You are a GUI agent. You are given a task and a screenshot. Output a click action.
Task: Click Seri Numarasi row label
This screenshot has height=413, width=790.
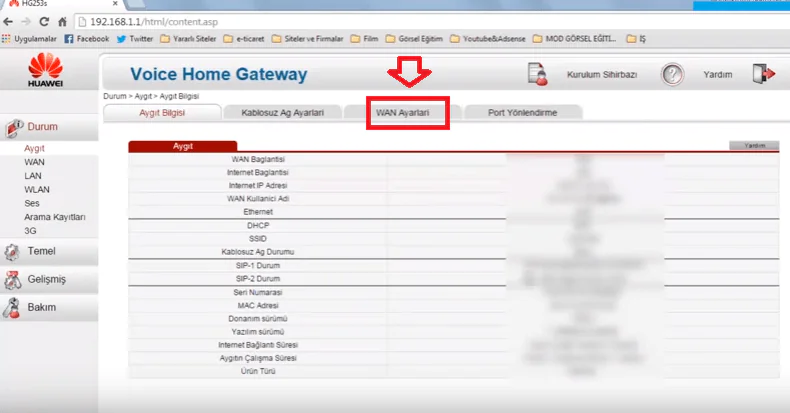258,292
